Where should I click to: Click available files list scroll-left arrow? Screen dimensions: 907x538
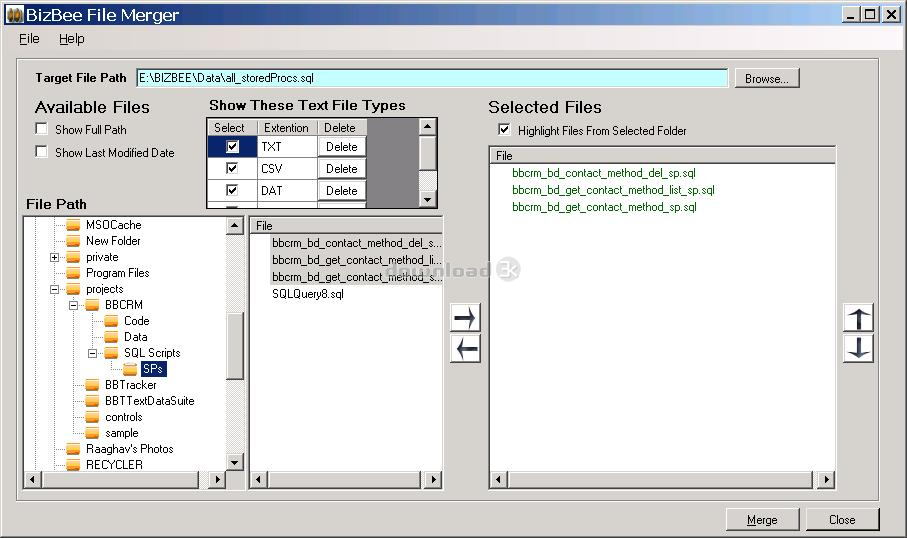(x=259, y=479)
